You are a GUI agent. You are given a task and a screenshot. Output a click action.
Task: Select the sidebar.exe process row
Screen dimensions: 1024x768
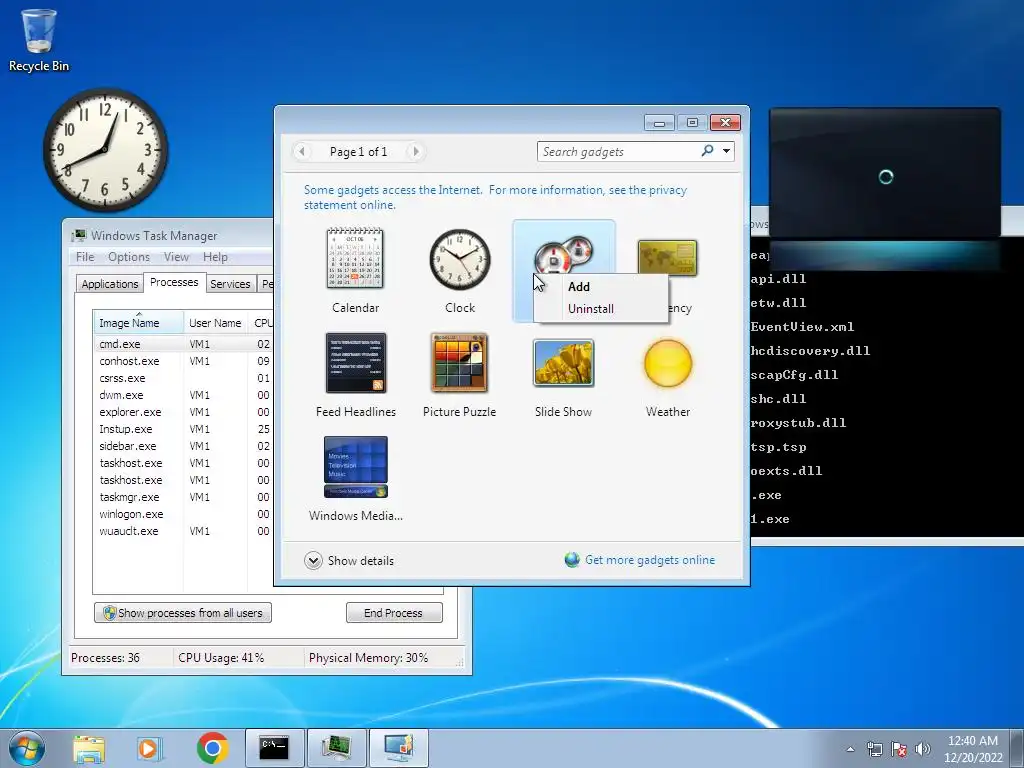coord(183,445)
